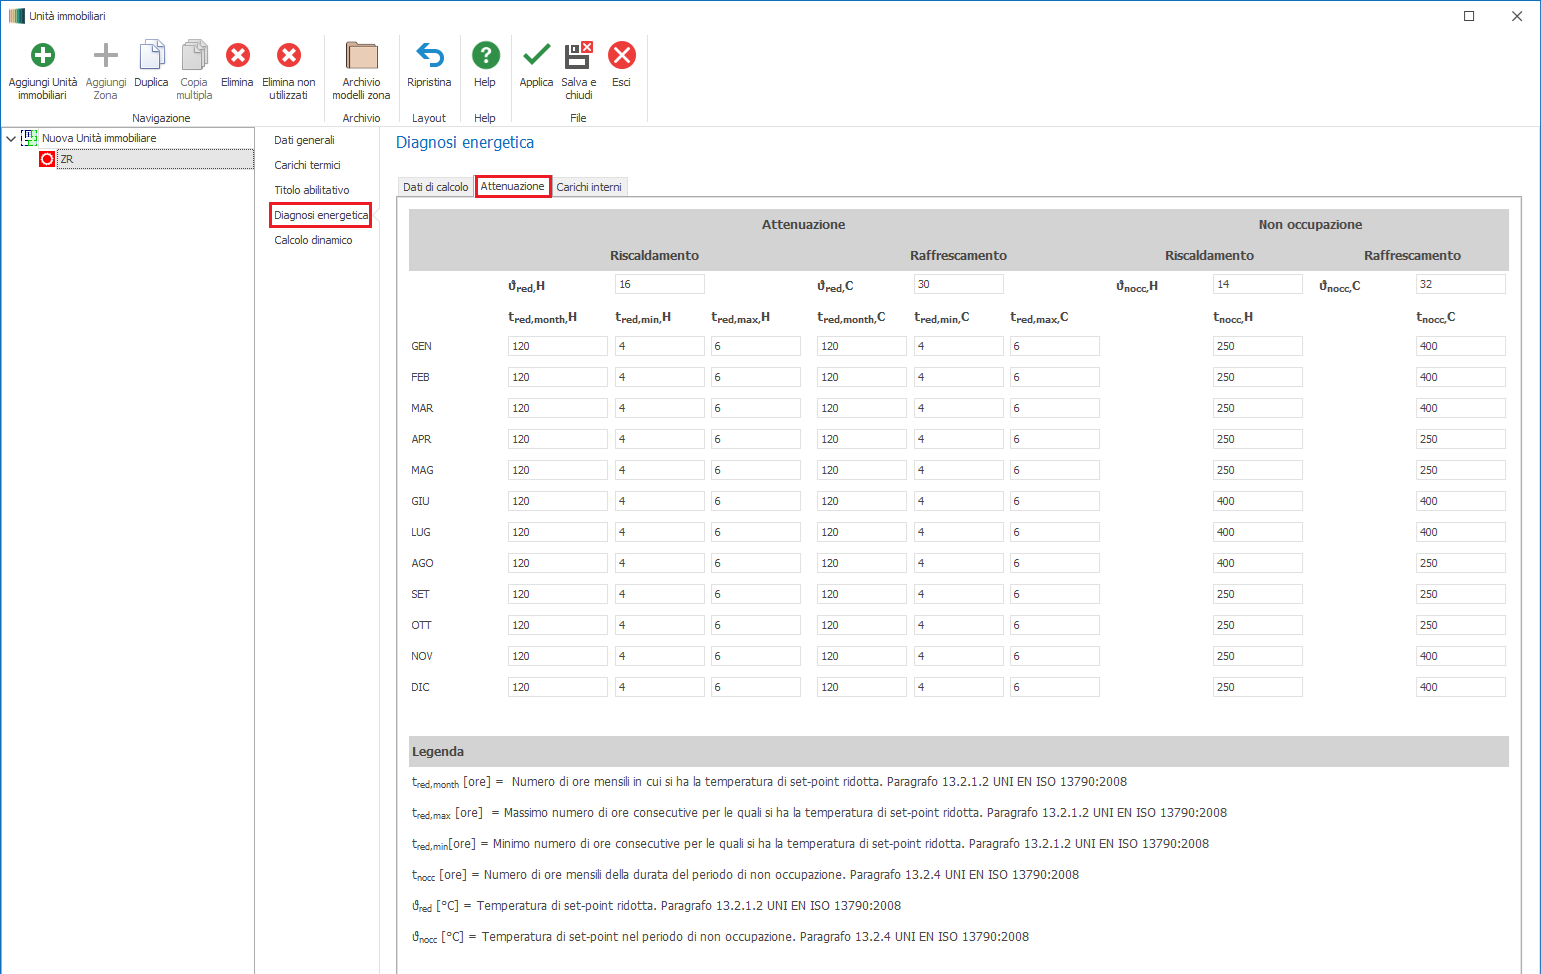Apply changes with the Applica checkmark

(x=536, y=56)
